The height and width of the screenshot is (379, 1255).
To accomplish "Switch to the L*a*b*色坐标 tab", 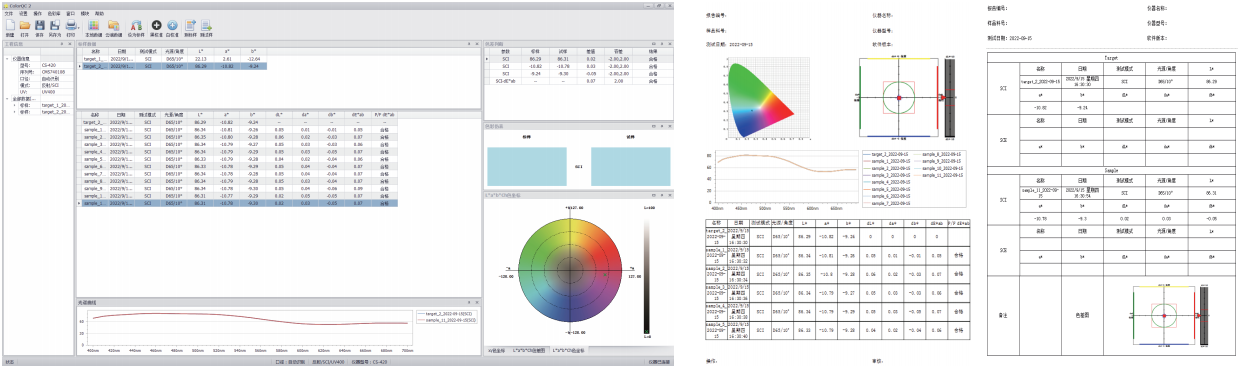I will point(569,352).
